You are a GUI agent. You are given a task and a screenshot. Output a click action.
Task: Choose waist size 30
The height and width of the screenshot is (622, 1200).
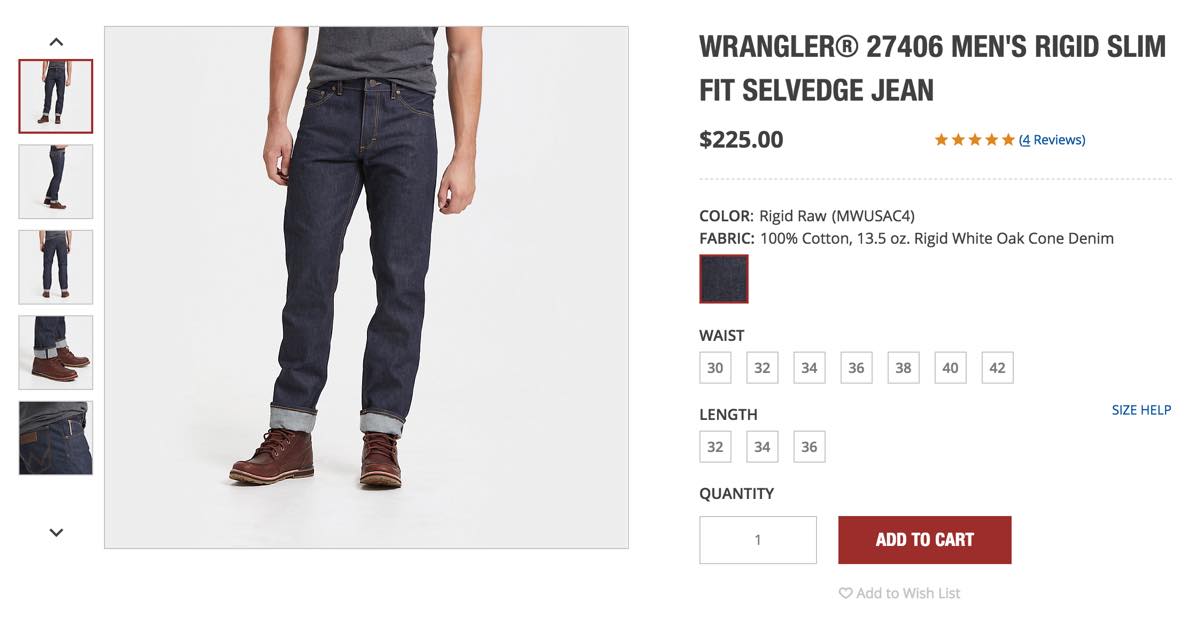coord(715,368)
